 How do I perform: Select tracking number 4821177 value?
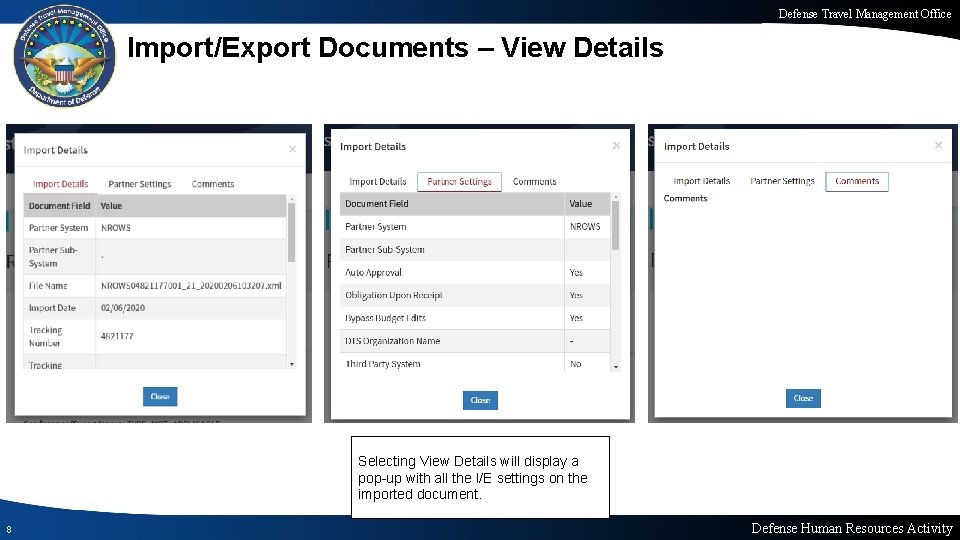click(117, 336)
